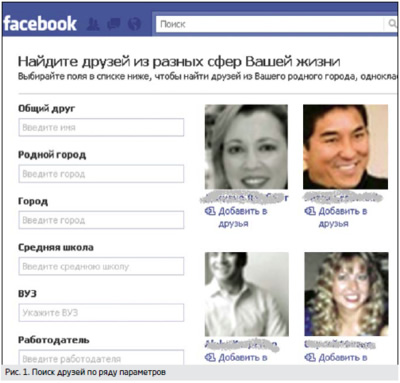
Task: Click the Работодатель input field
Action: pos(101,357)
